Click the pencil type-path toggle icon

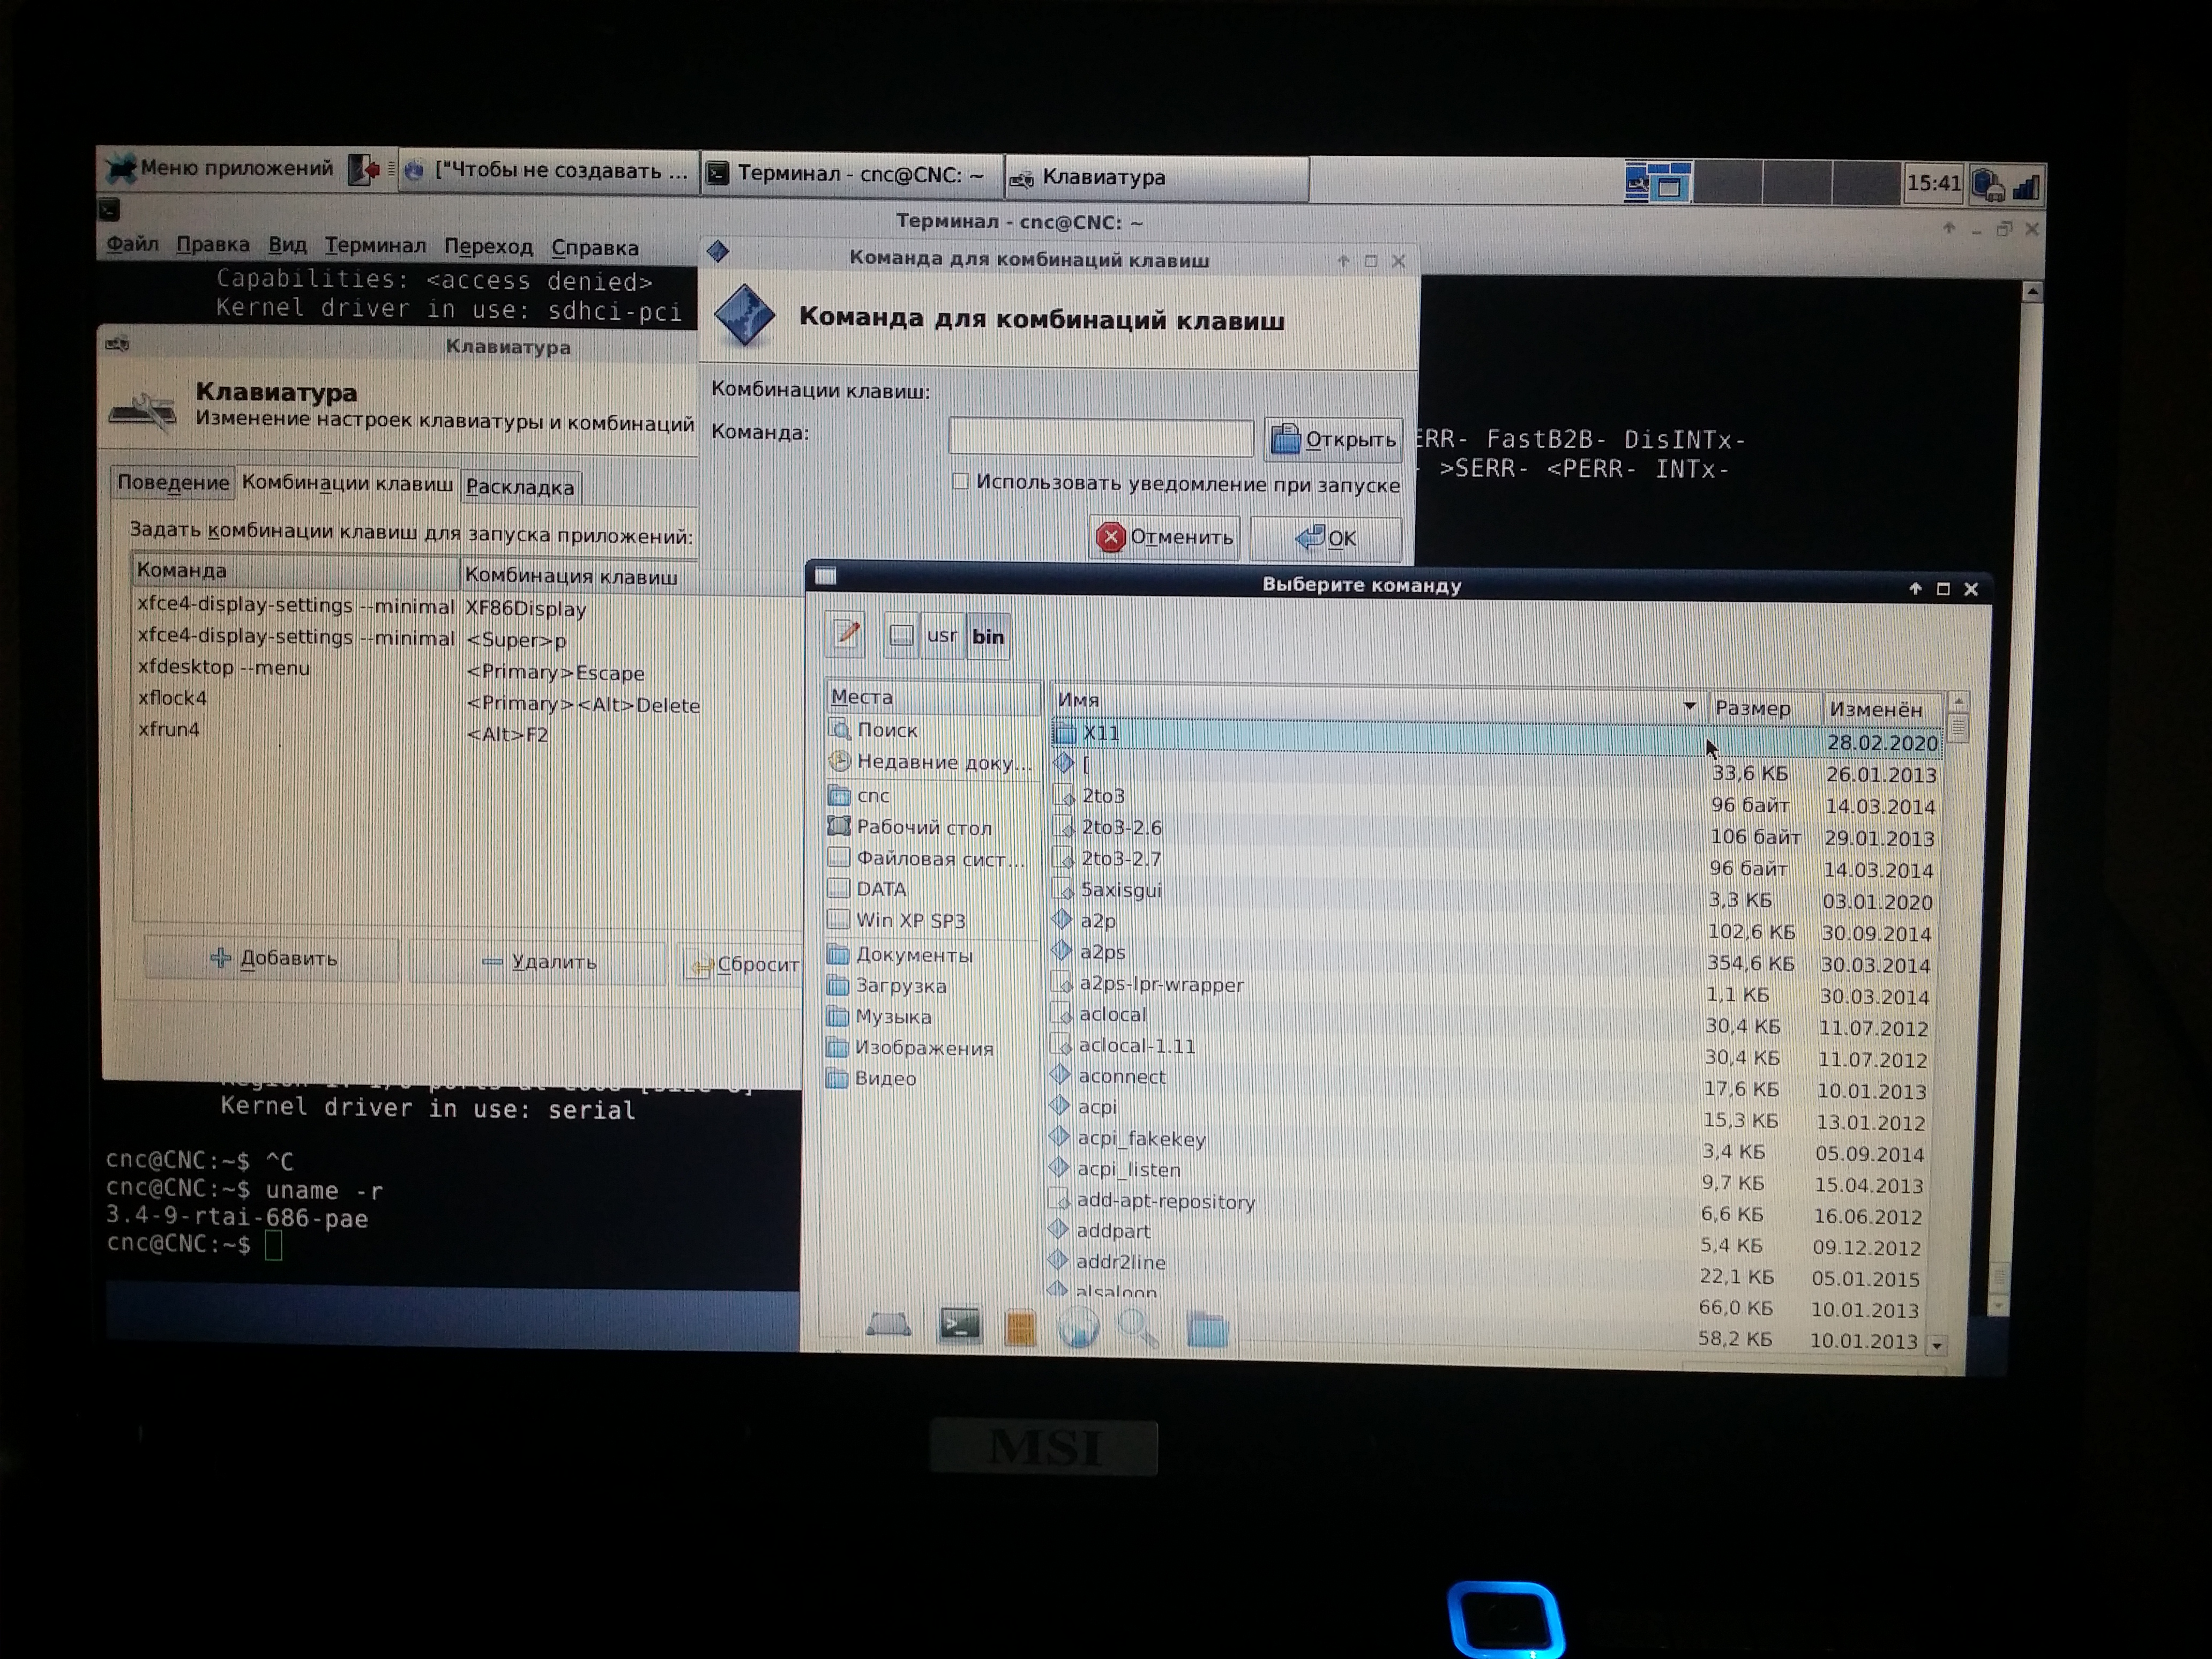click(x=847, y=633)
